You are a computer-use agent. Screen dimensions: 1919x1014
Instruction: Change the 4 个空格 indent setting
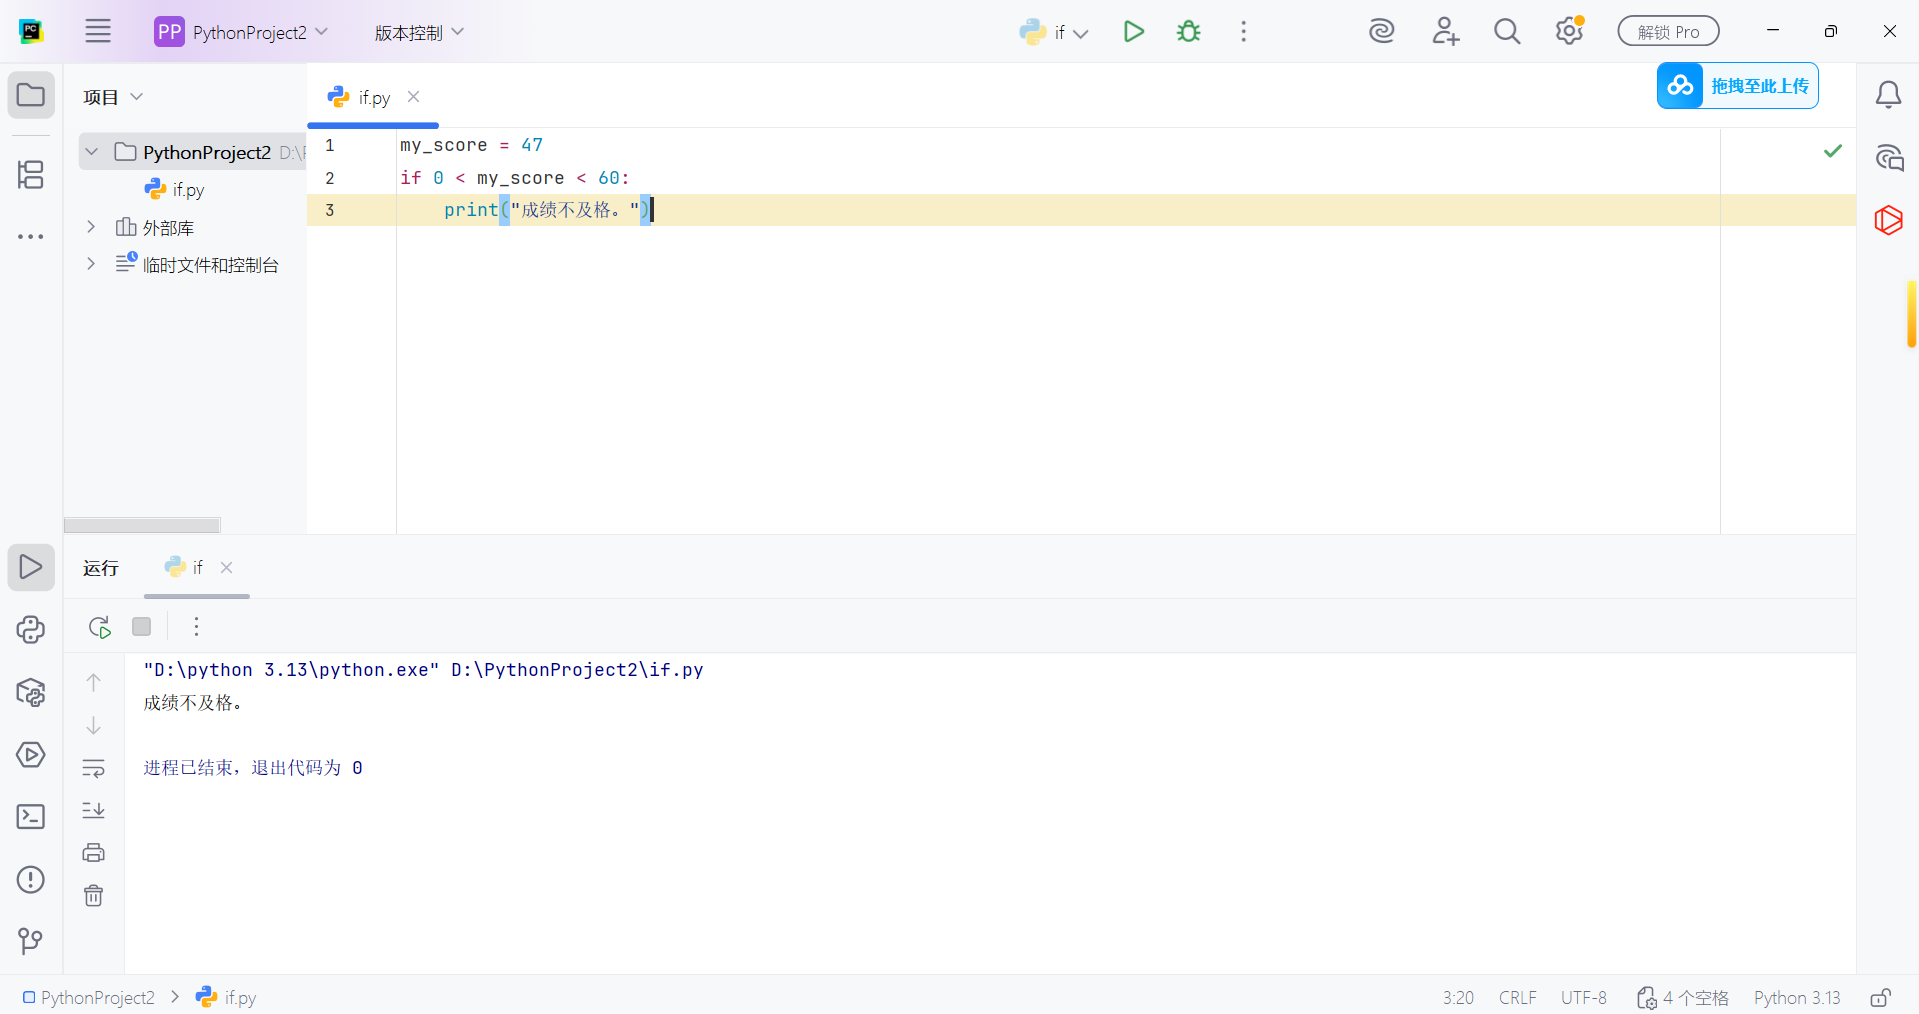click(x=1683, y=997)
